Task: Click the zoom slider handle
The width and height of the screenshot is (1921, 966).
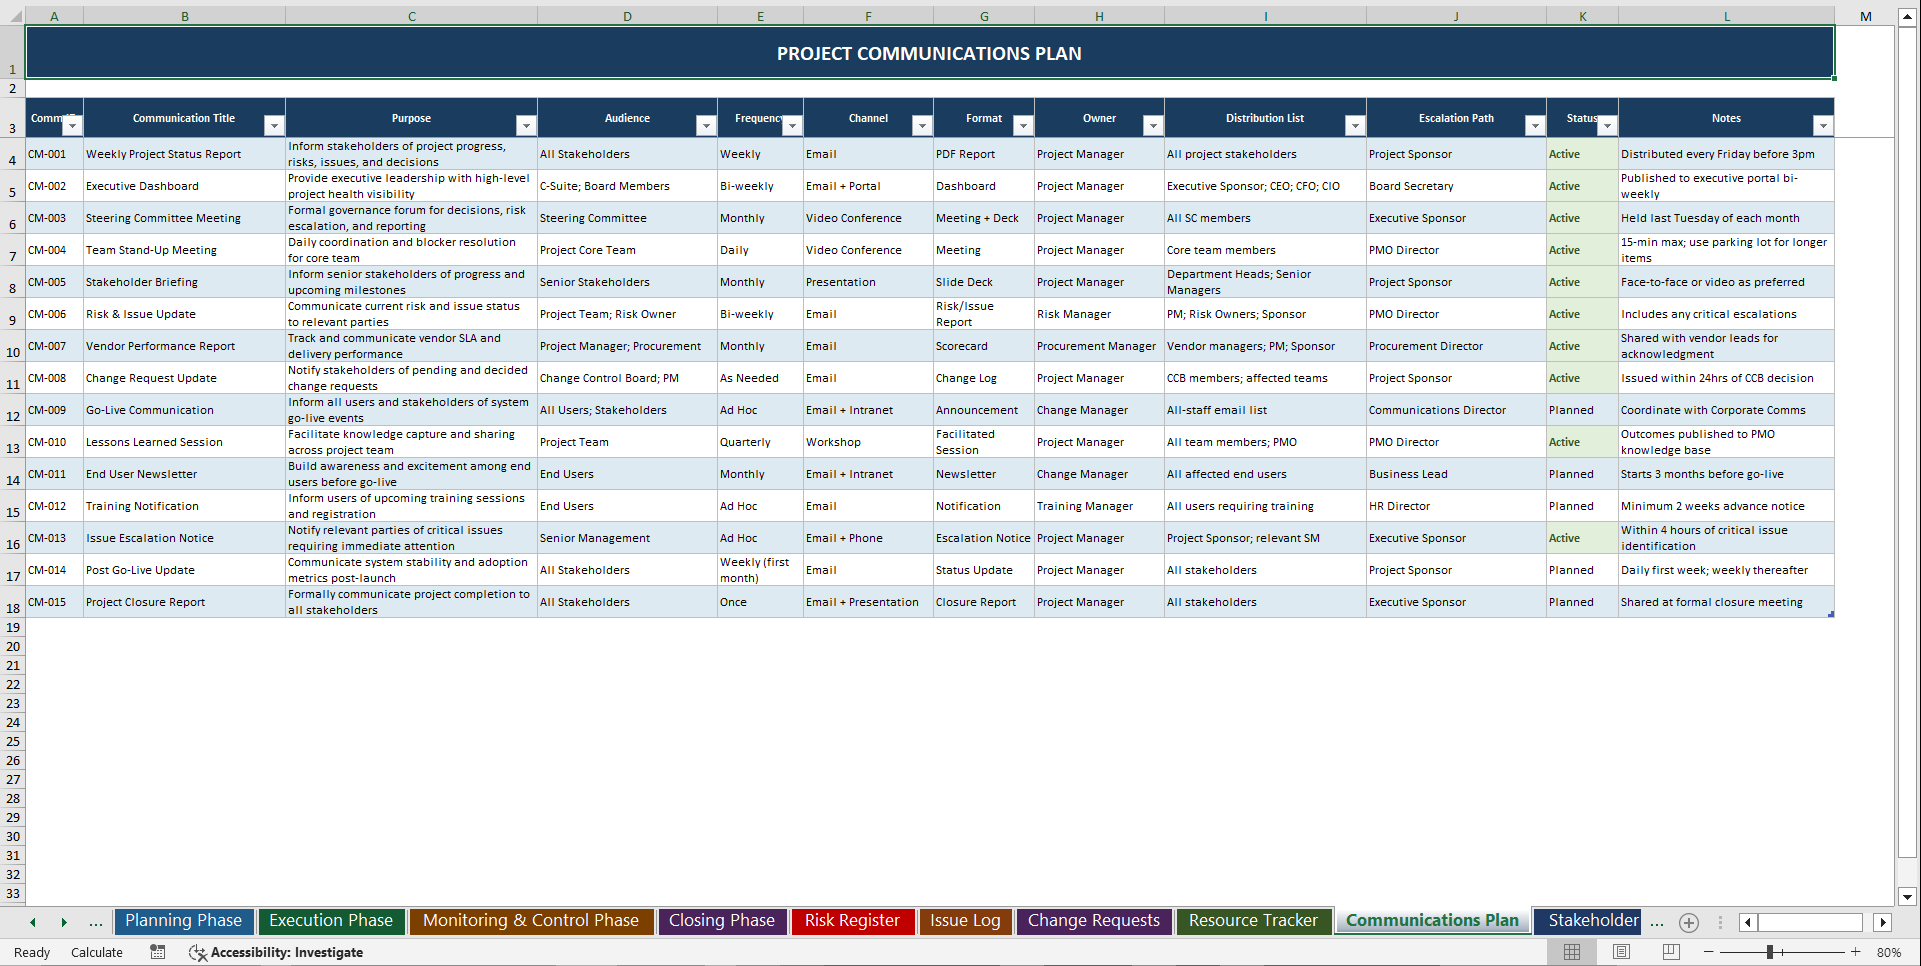Action: 1770,952
